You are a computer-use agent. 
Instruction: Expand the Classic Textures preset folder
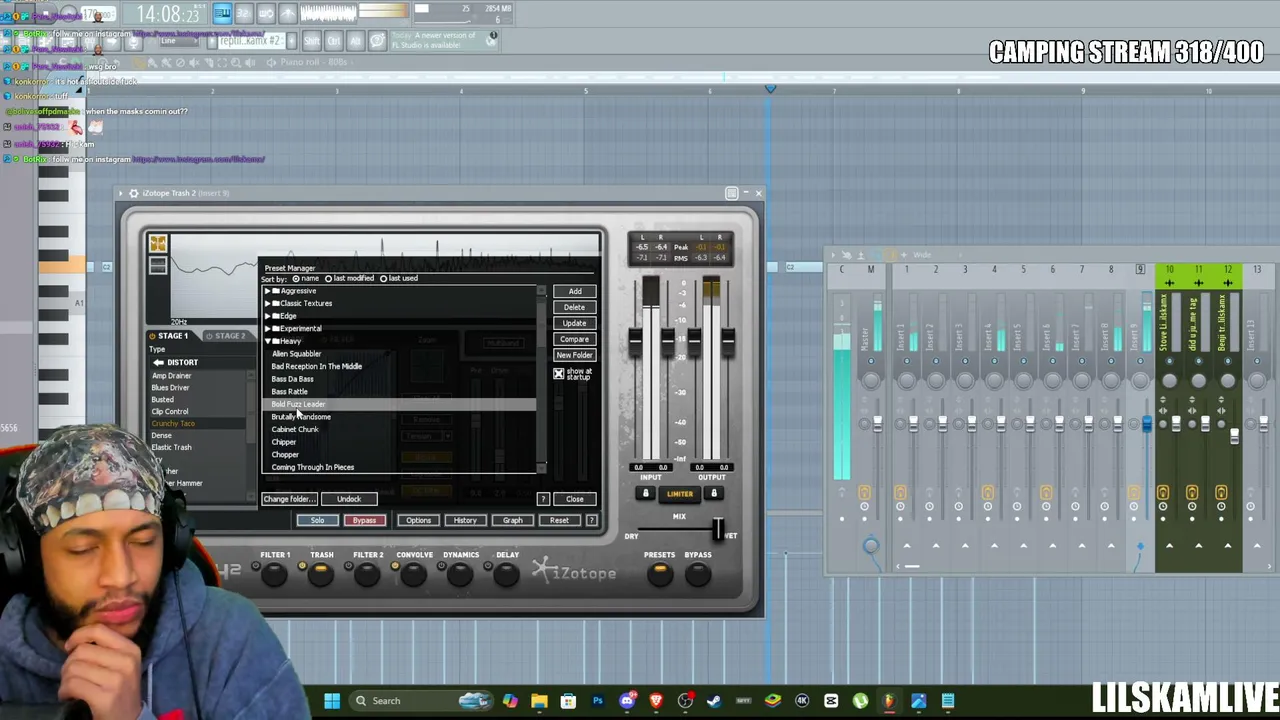(x=268, y=303)
